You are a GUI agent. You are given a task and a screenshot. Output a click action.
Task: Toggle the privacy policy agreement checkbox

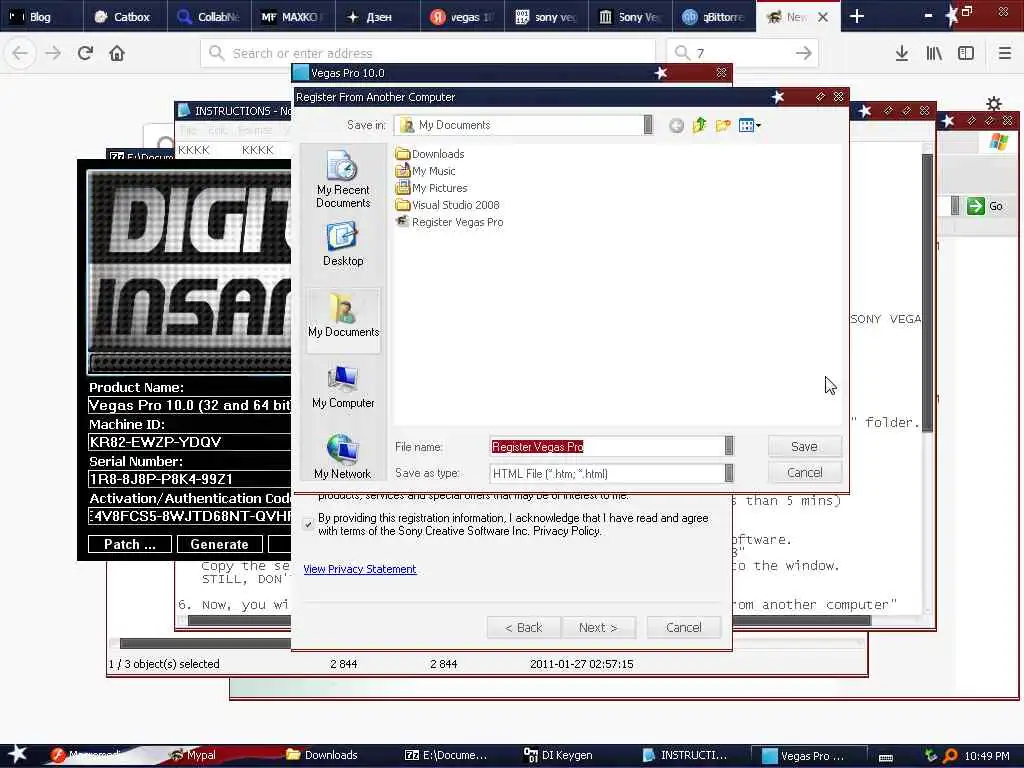click(308, 524)
